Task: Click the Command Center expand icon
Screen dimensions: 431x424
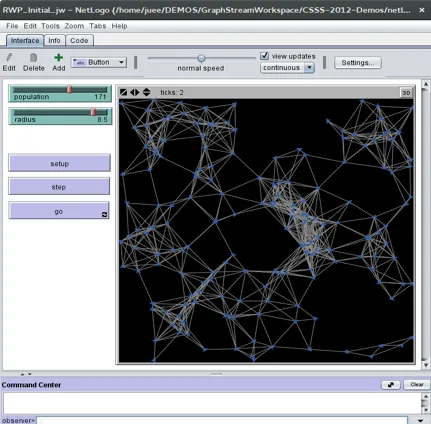Action: point(391,385)
